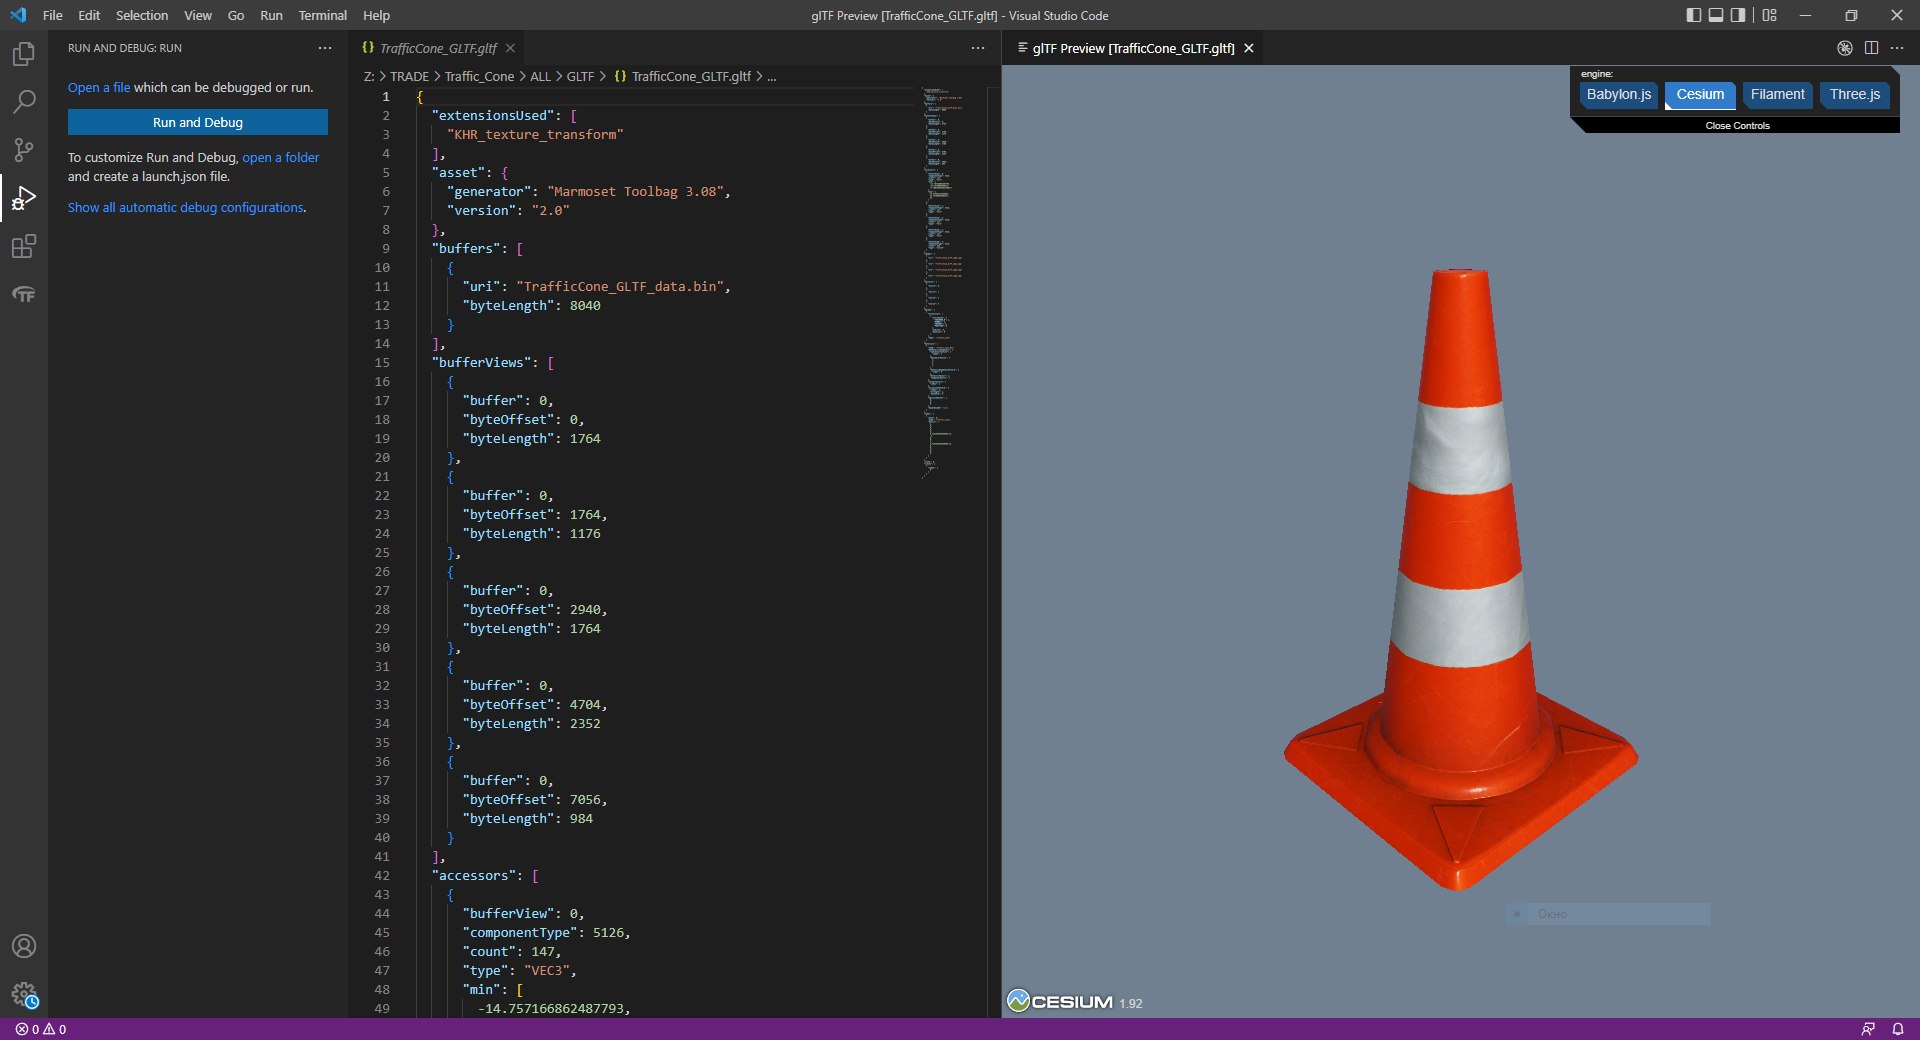Open the glTF tools activity bar icon
The width and height of the screenshot is (1920, 1040).
[x=24, y=294]
